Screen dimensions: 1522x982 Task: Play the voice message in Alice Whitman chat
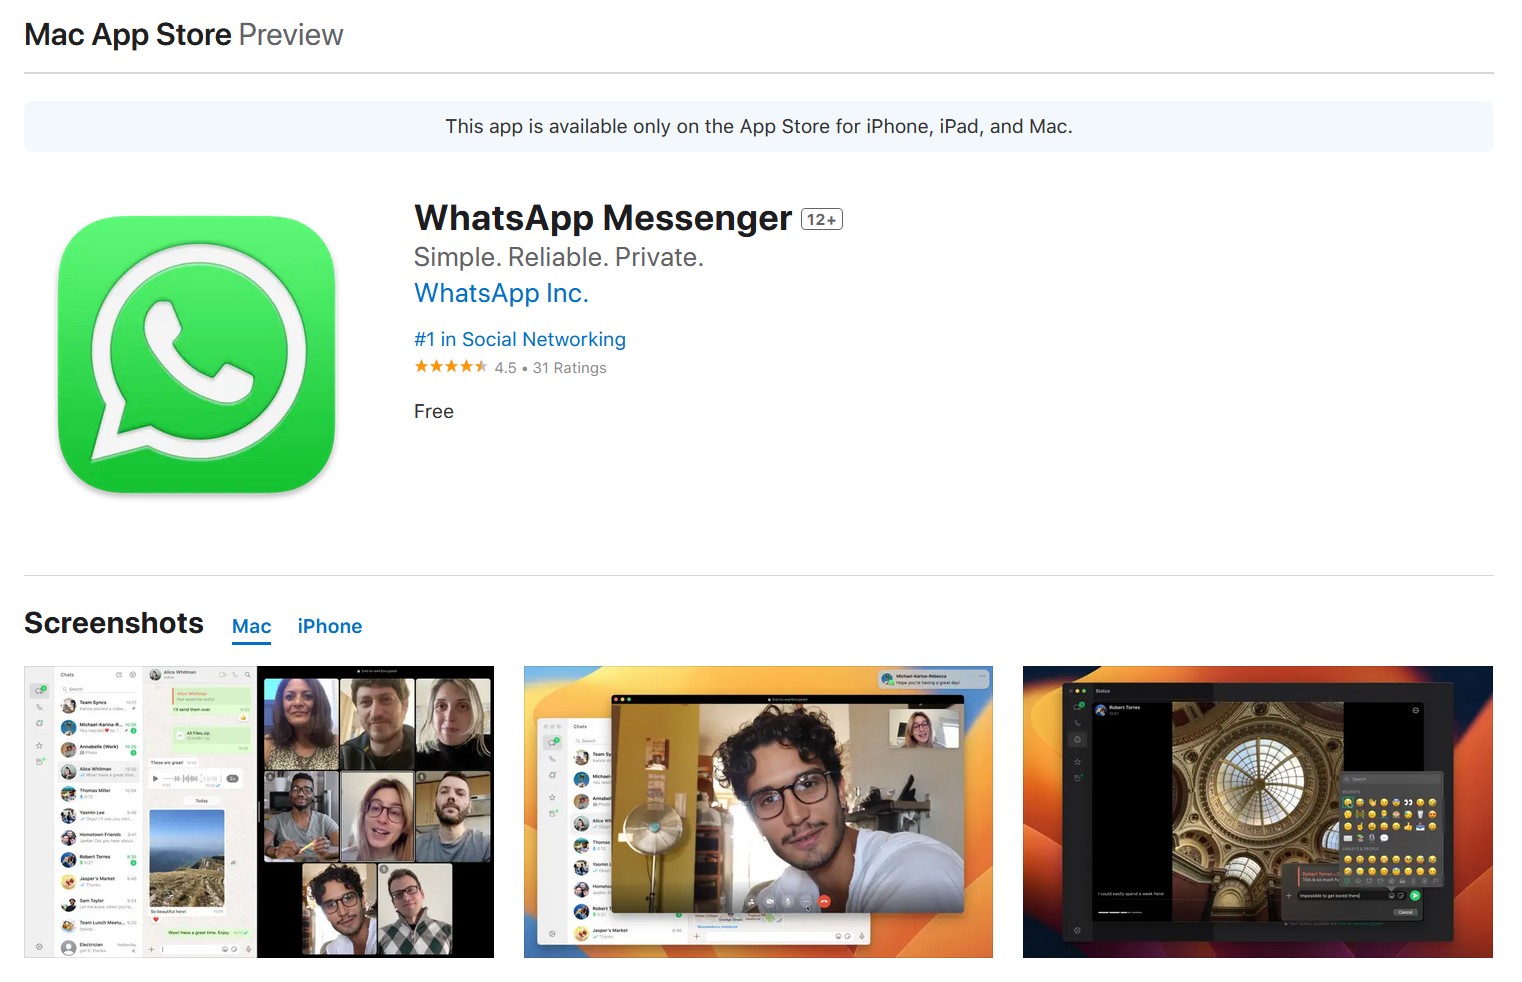155,778
